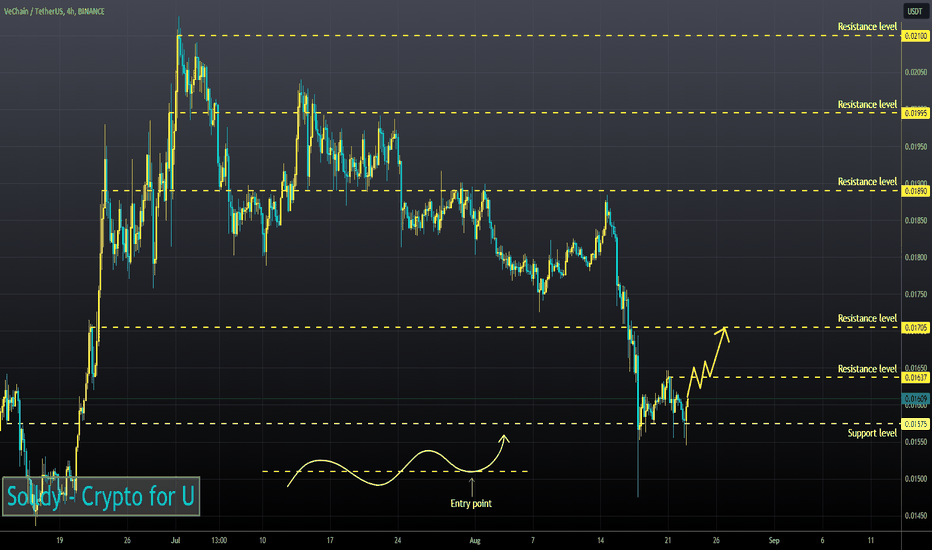Select Resistance level text above 0.01995 line

pos(867,105)
